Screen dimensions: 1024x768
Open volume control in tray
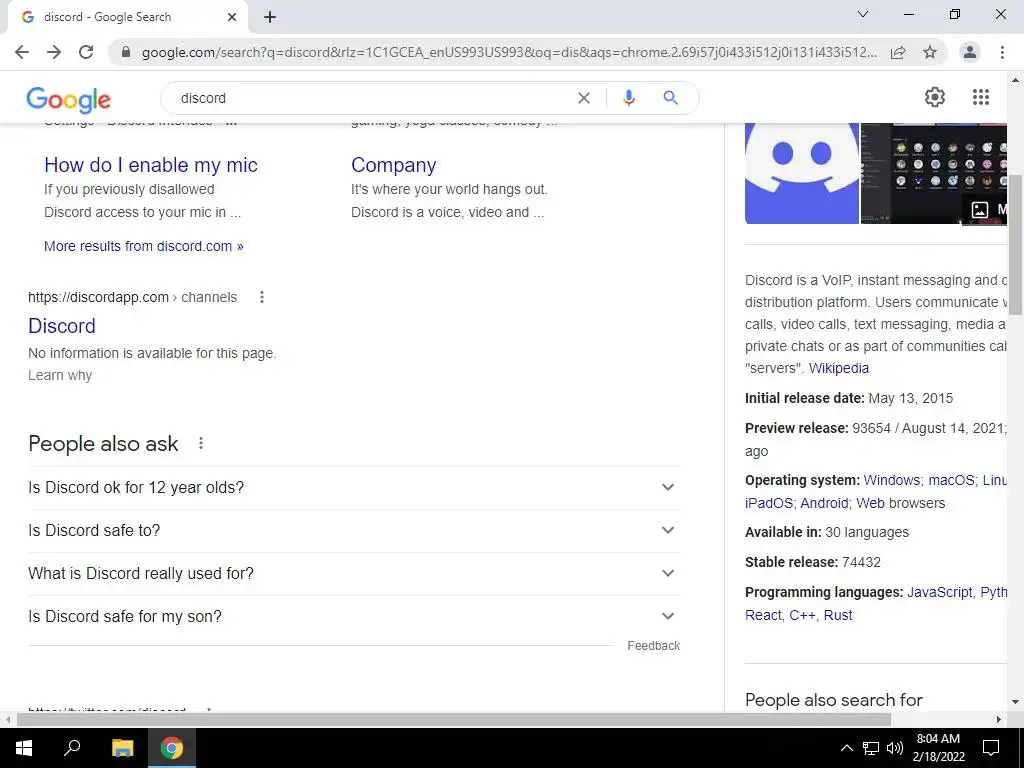coord(895,748)
